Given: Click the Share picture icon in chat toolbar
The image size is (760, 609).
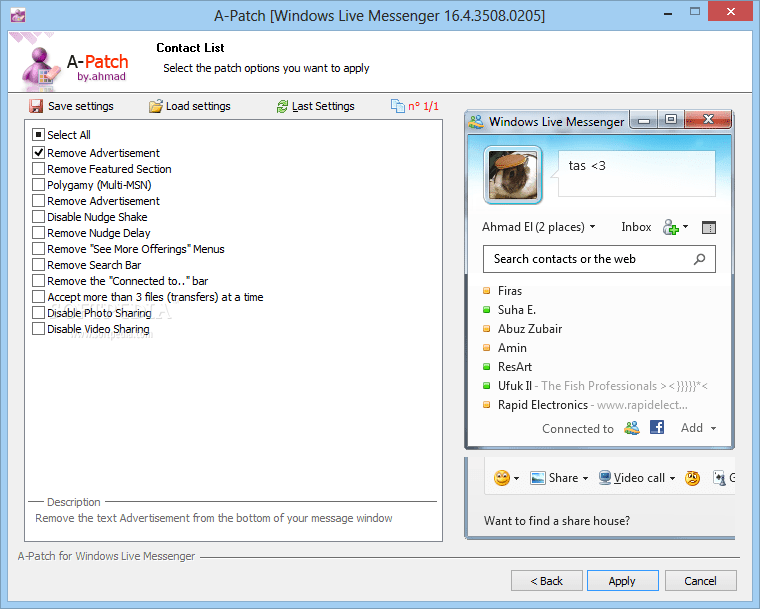Looking at the screenshot, I should (x=538, y=478).
